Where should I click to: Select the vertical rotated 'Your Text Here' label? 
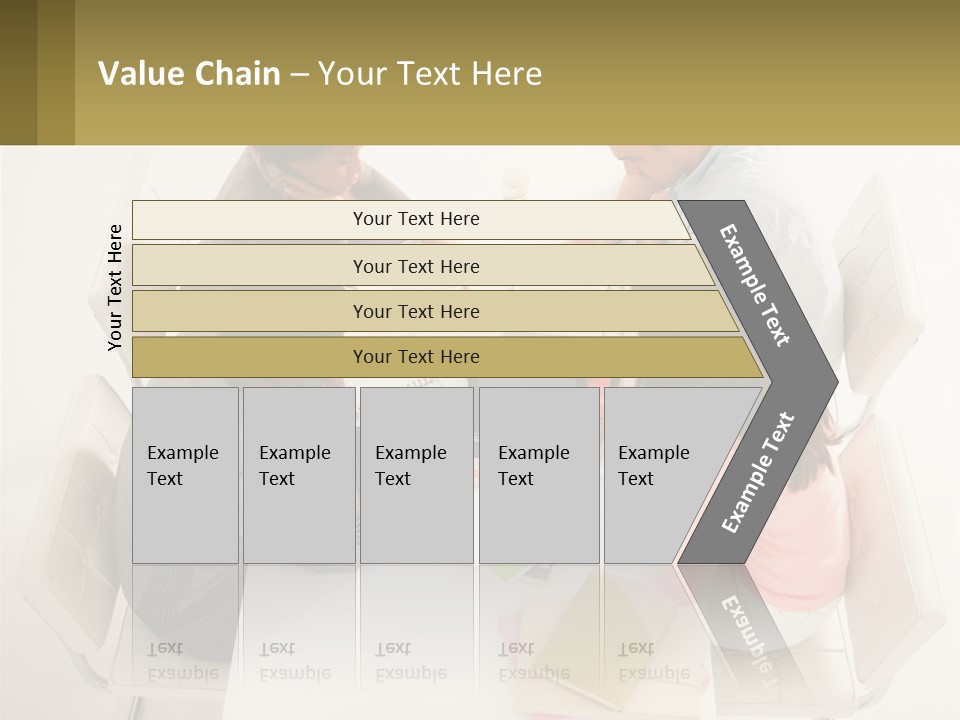[115, 287]
